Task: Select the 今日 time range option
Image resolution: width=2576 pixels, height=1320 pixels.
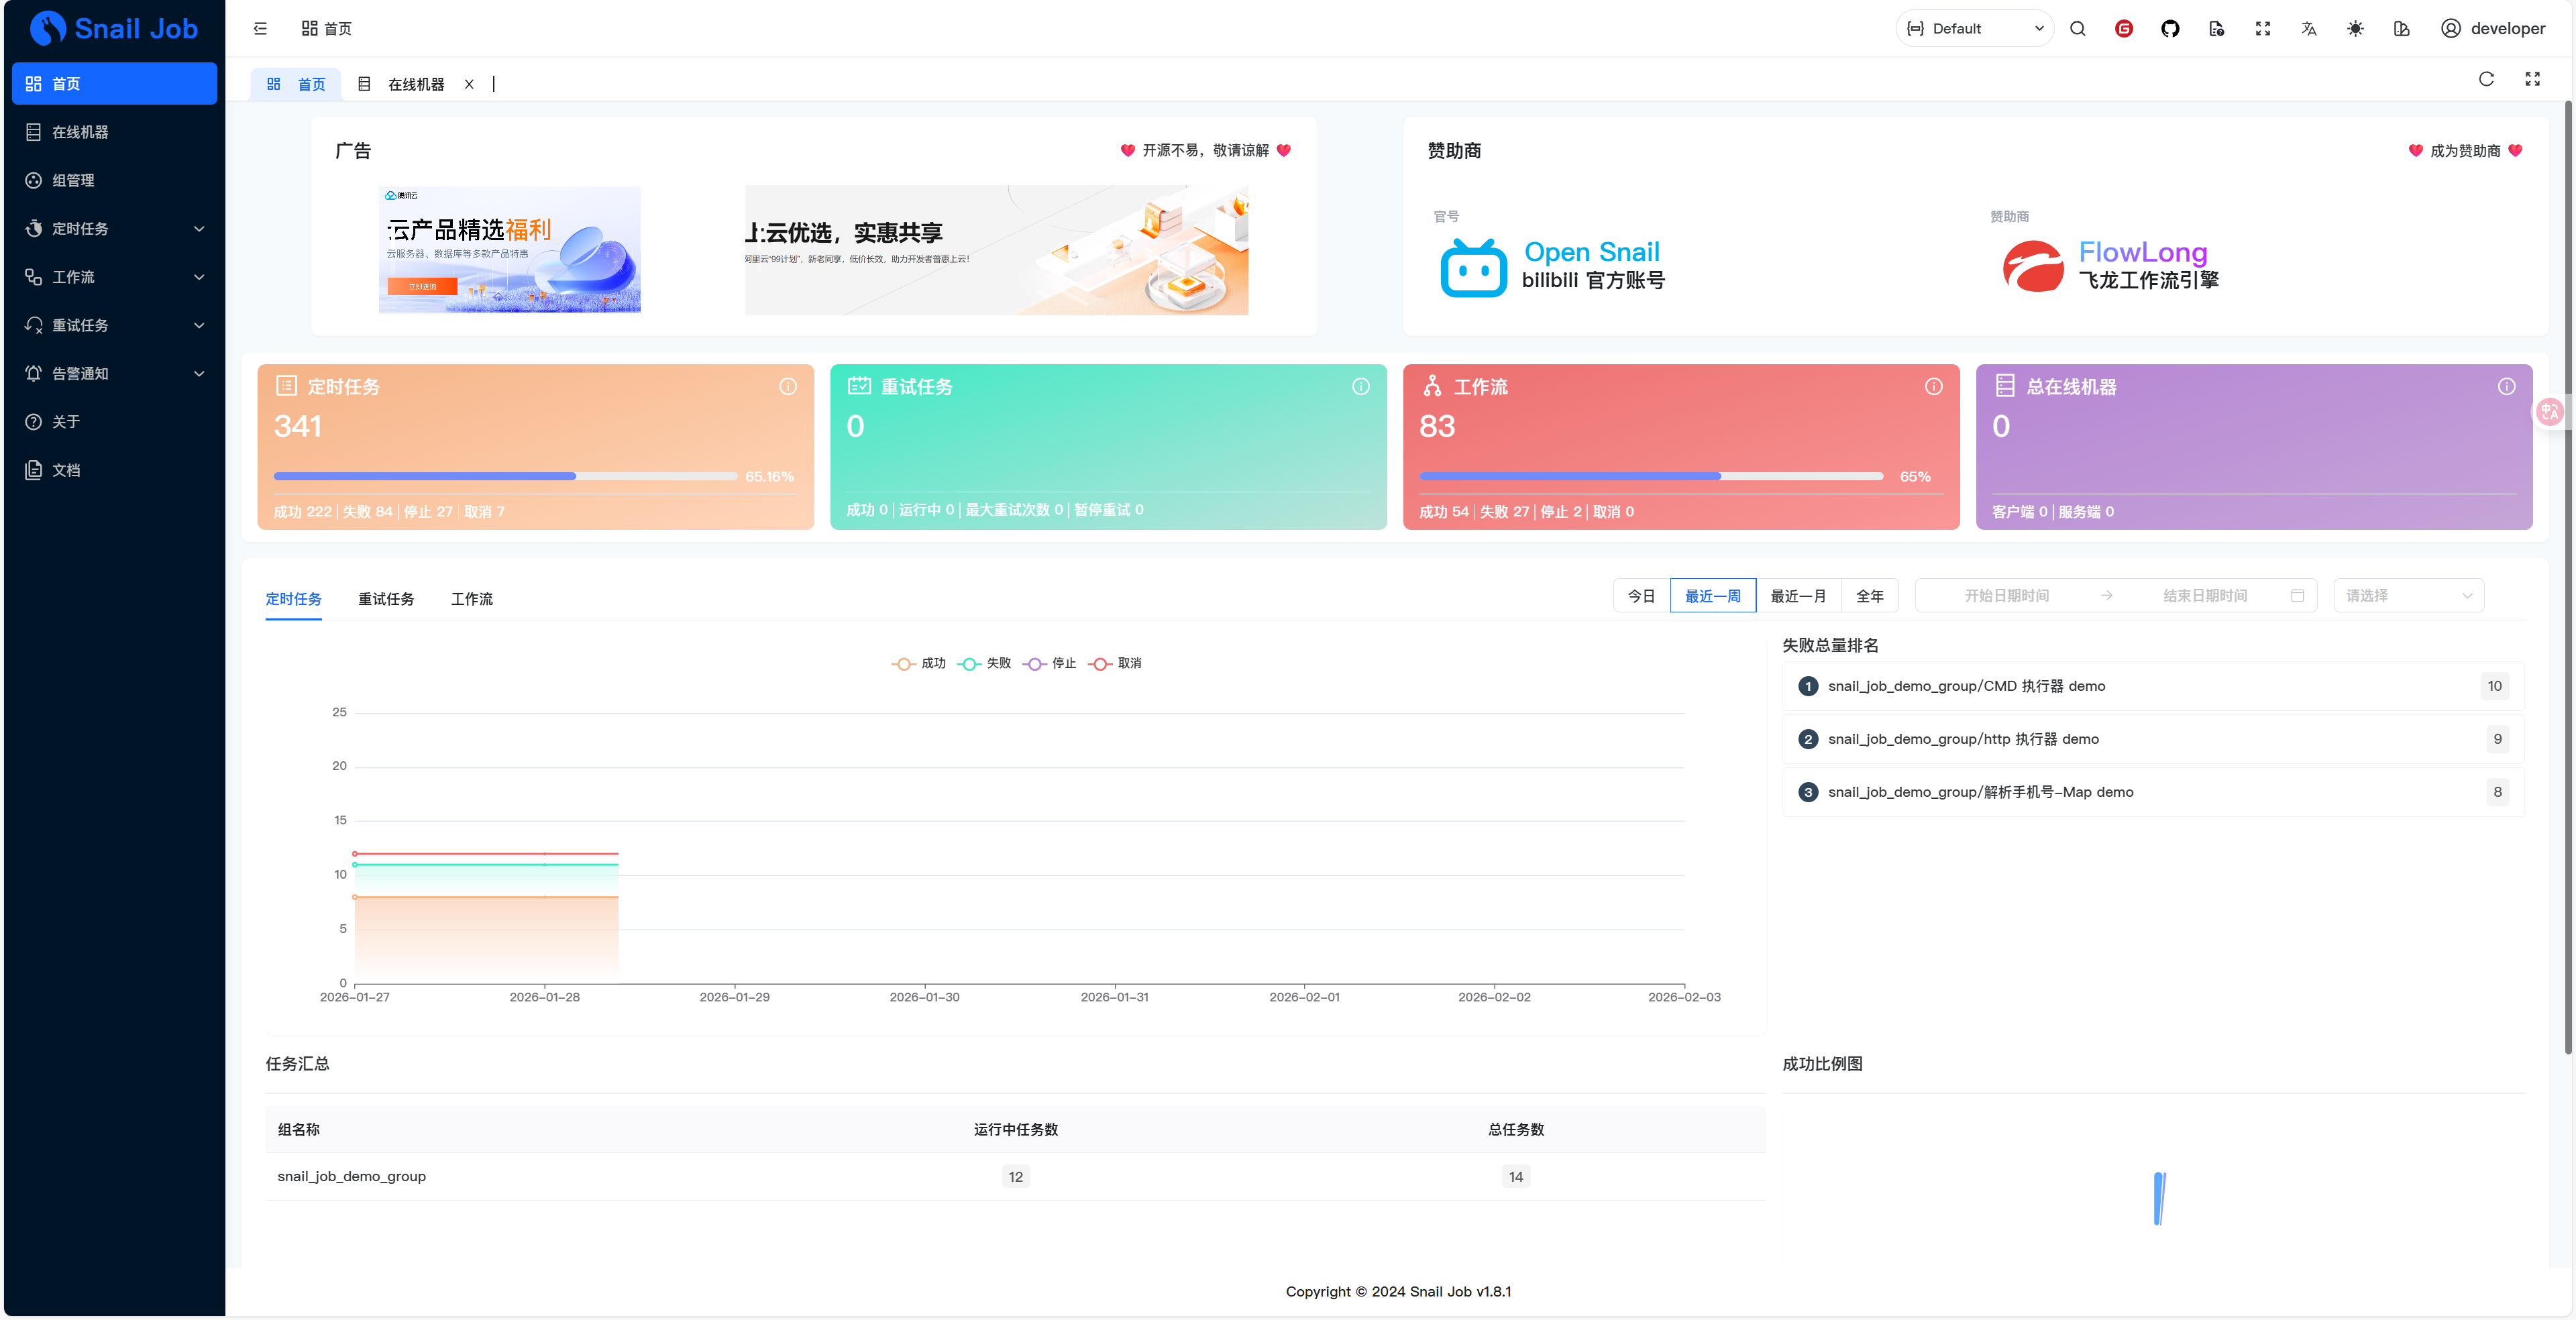Action: tap(1641, 595)
